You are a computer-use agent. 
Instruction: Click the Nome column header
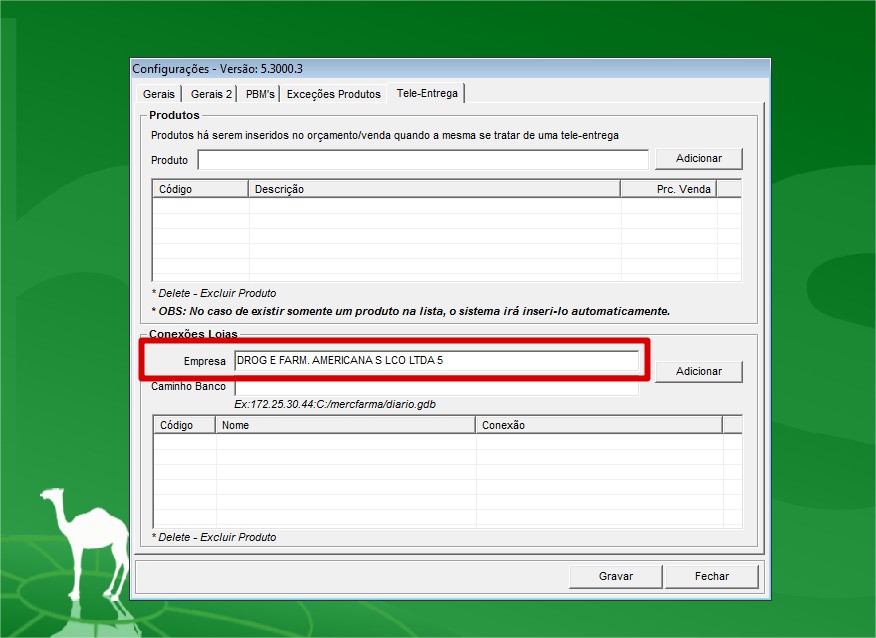pyautogui.click(x=345, y=425)
